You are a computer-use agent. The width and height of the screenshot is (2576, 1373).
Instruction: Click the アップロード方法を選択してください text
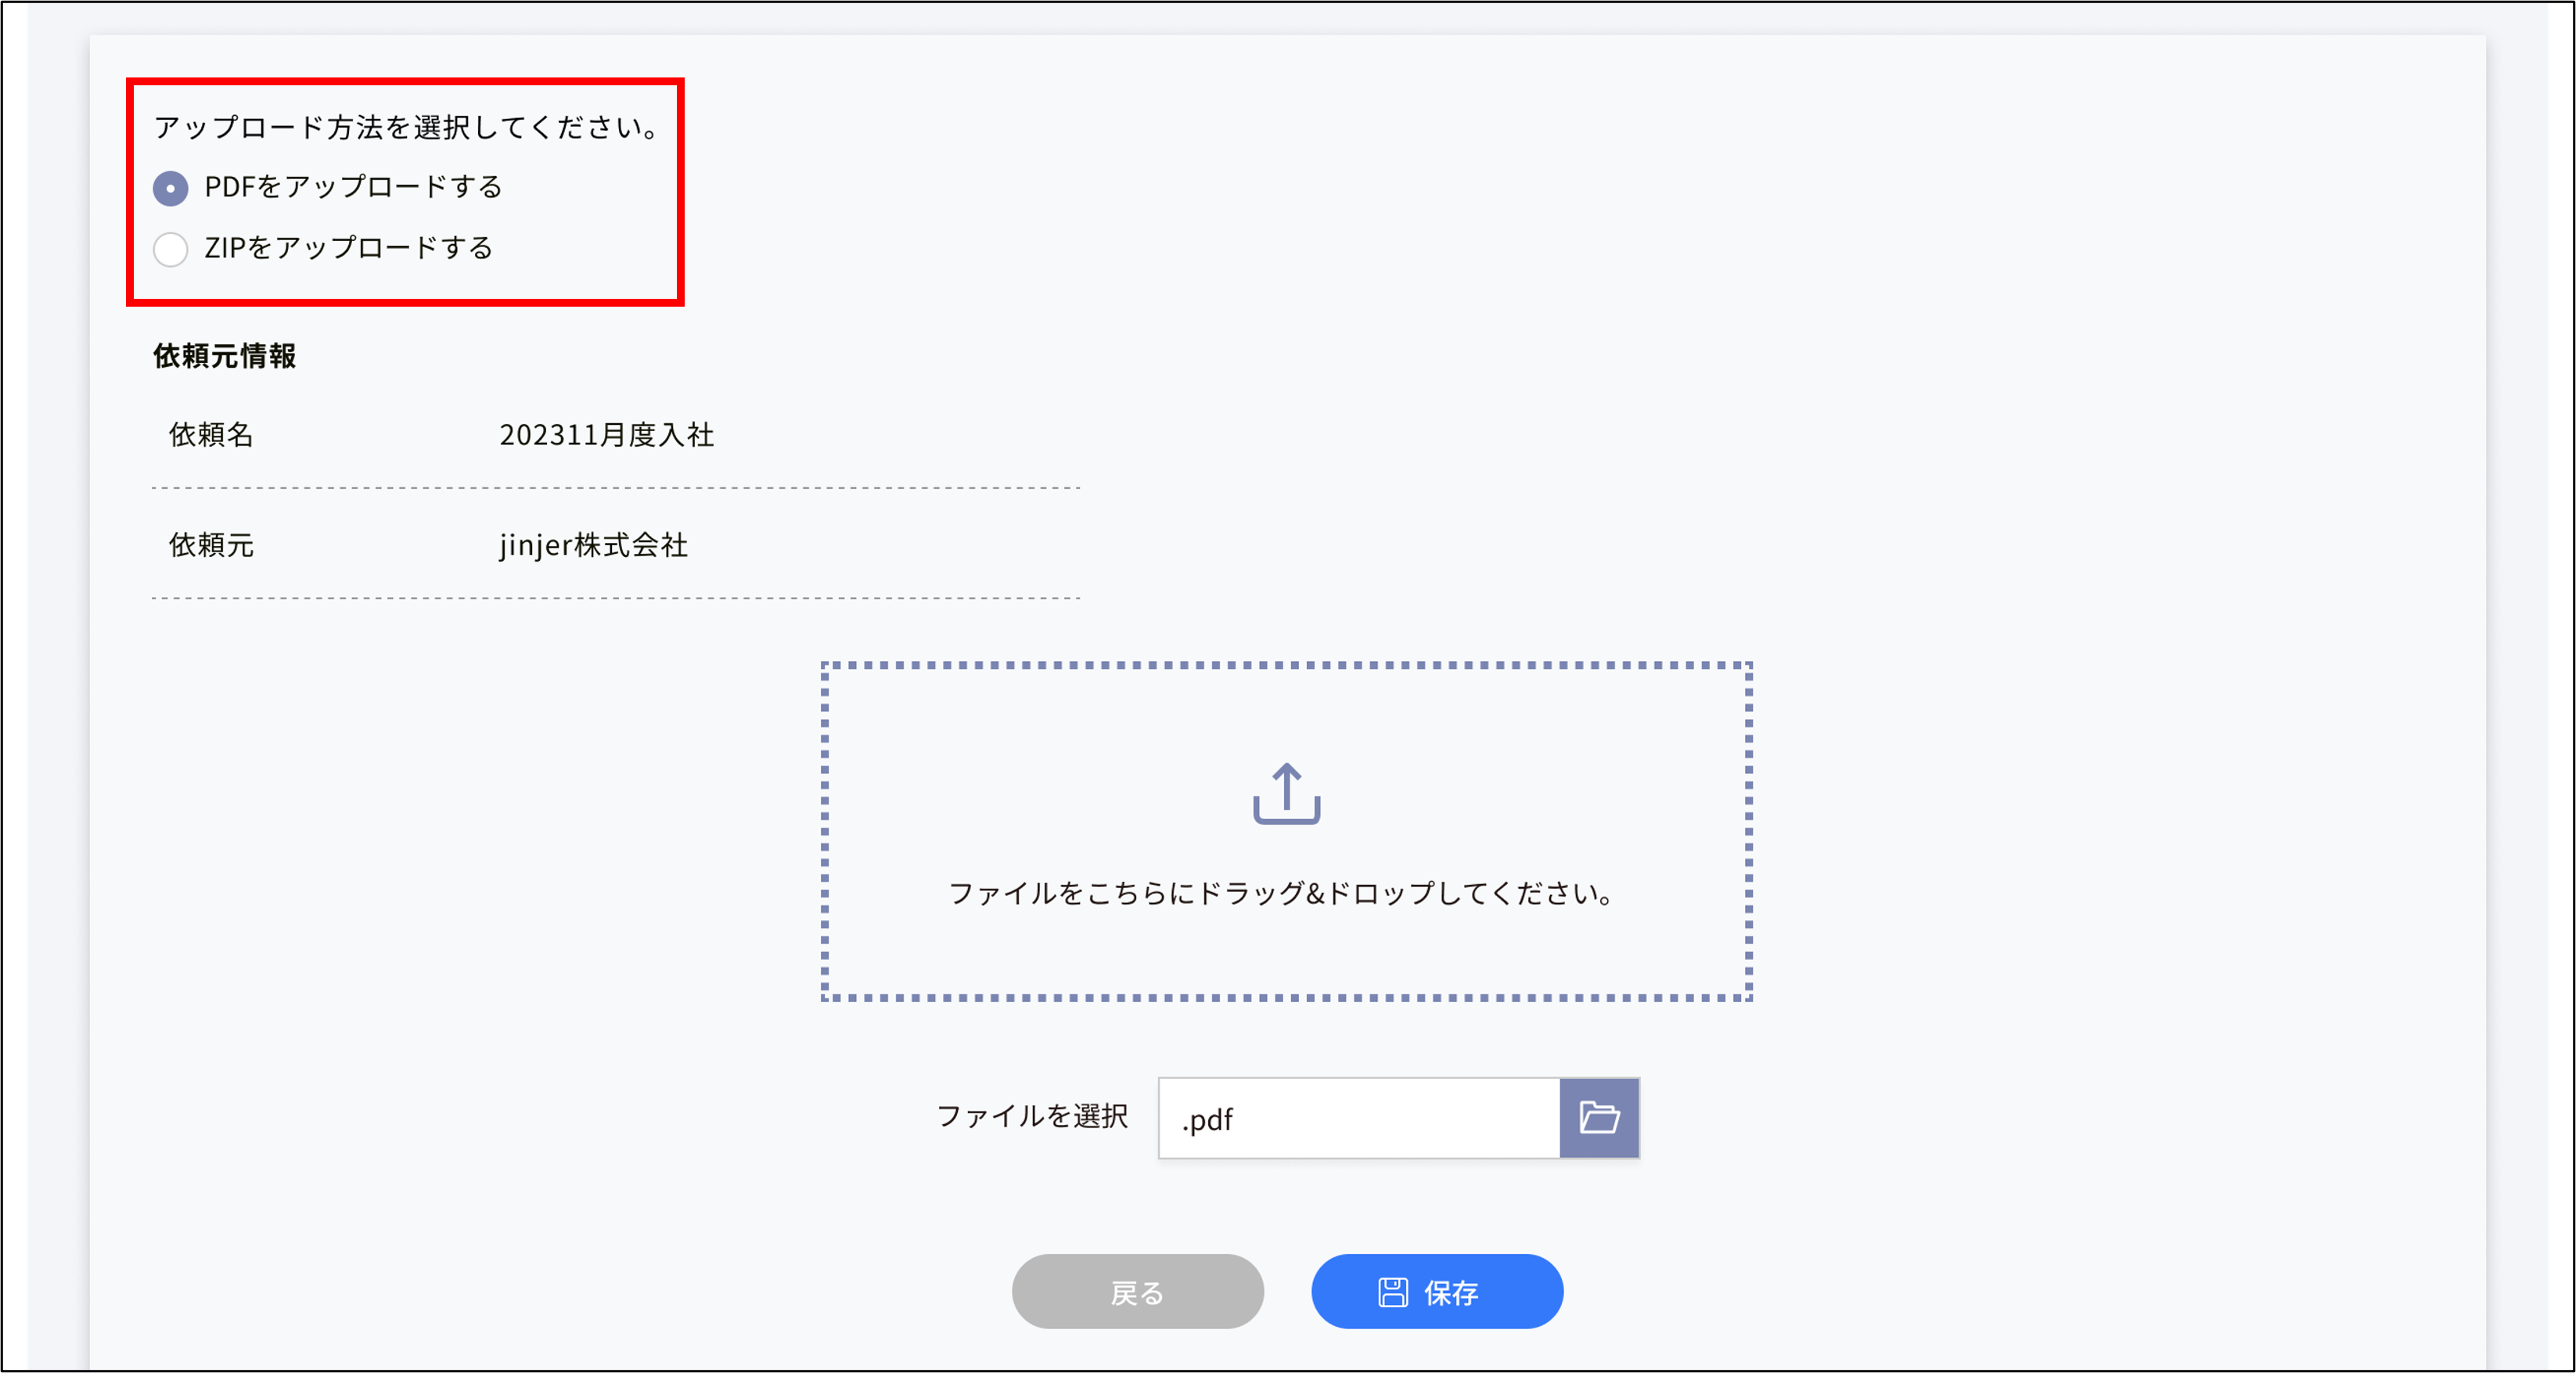407,127
